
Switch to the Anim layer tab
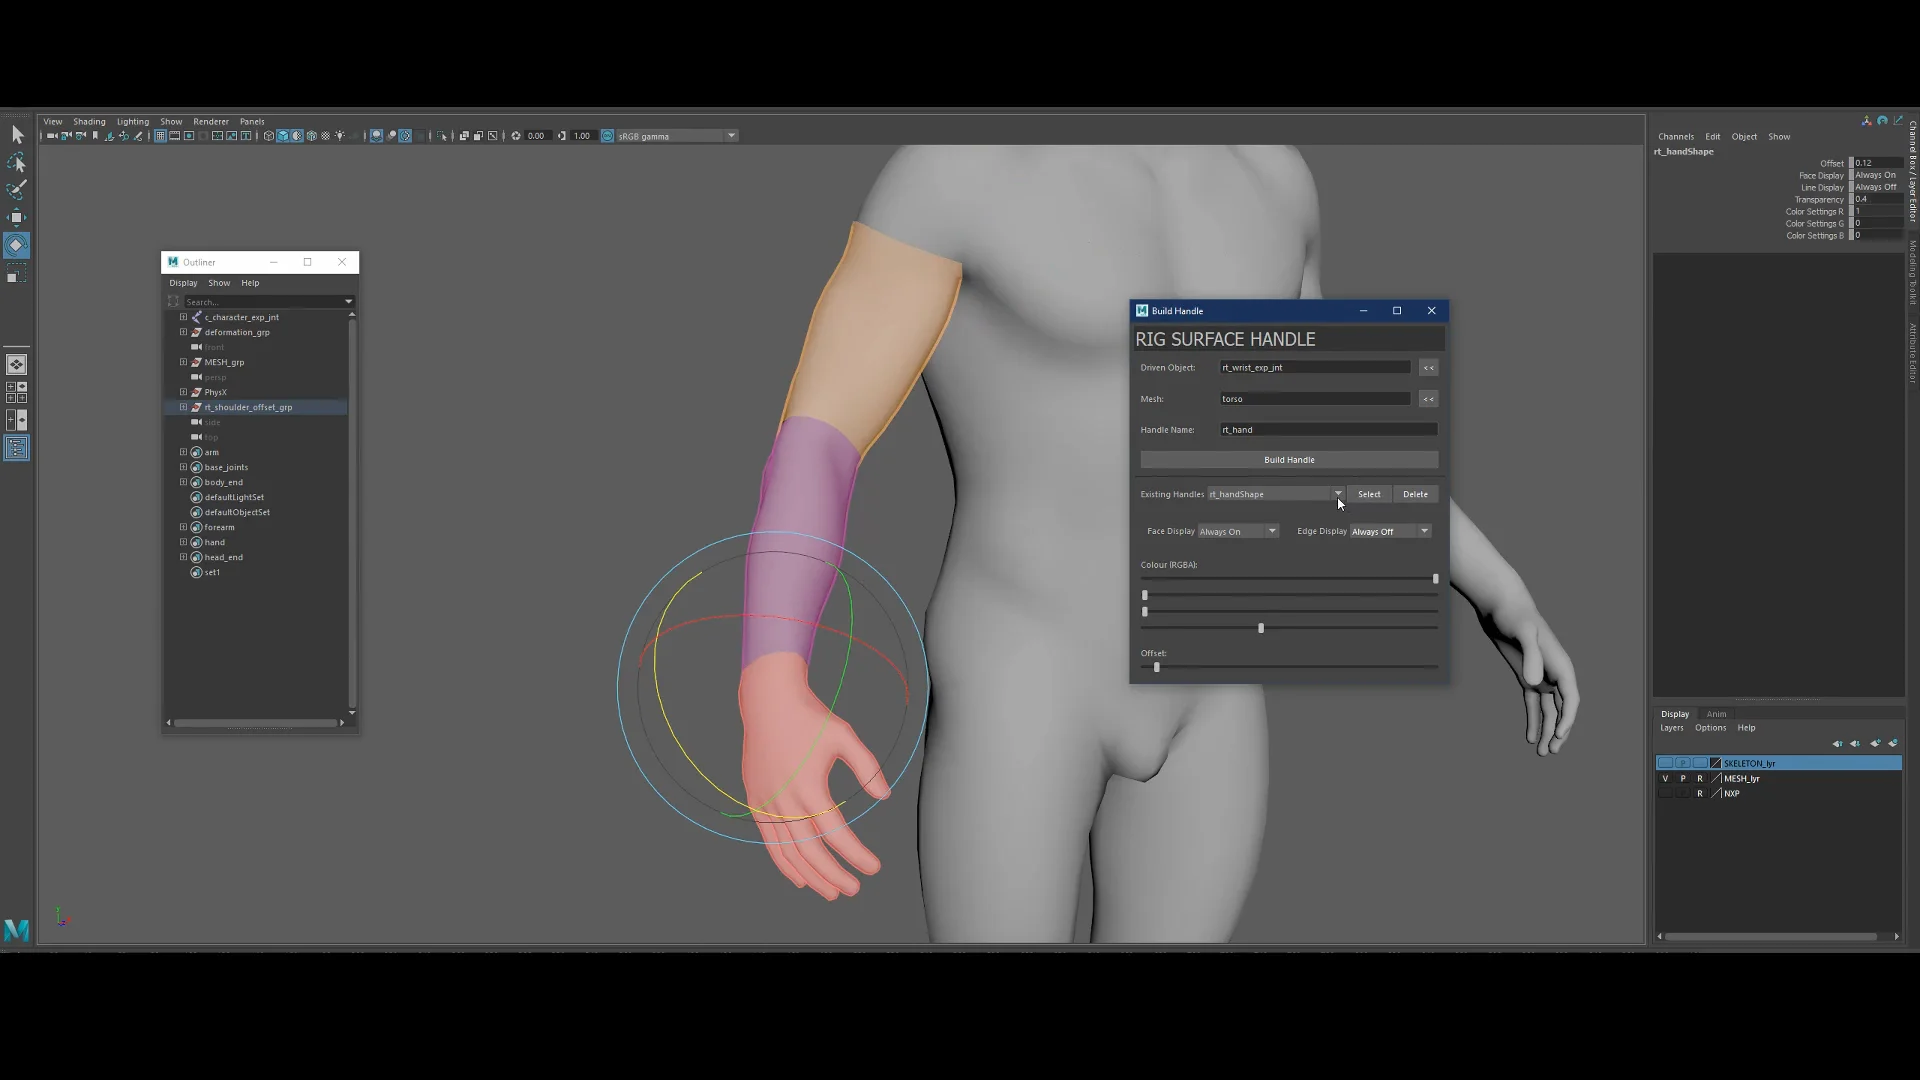pyautogui.click(x=1716, y=714)
